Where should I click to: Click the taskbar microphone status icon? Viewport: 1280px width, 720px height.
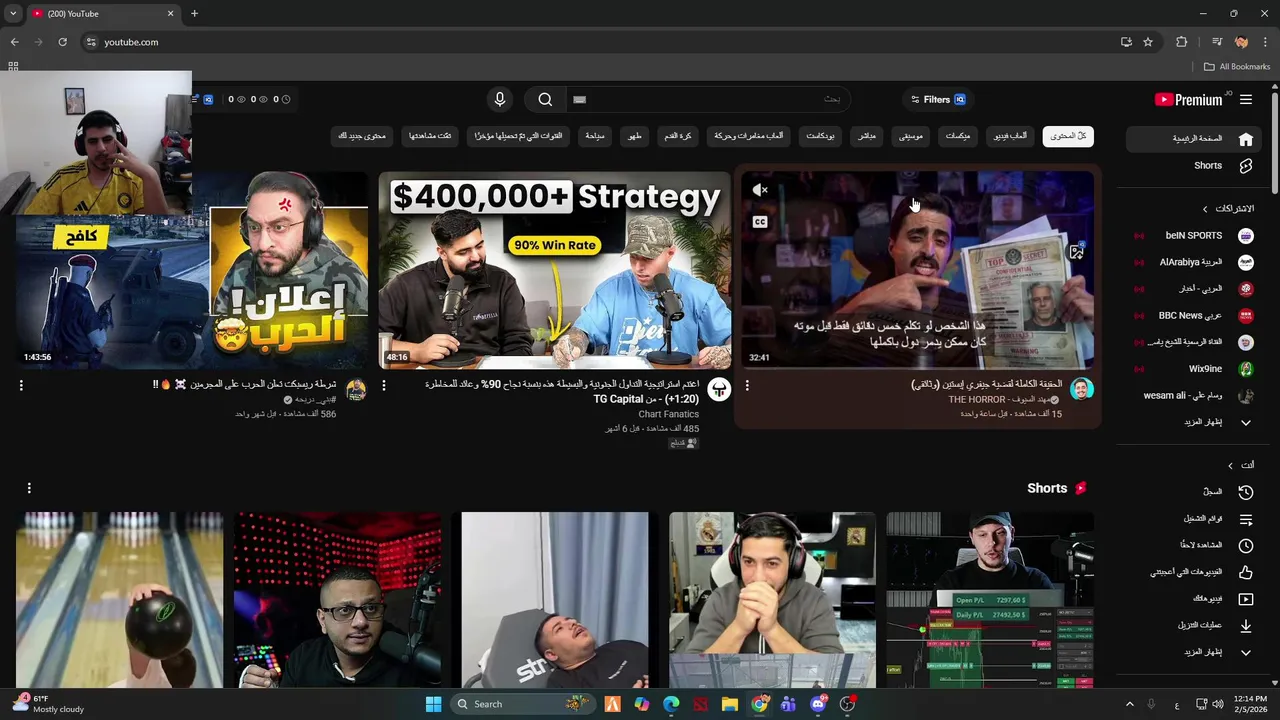tap(1151, 704)
